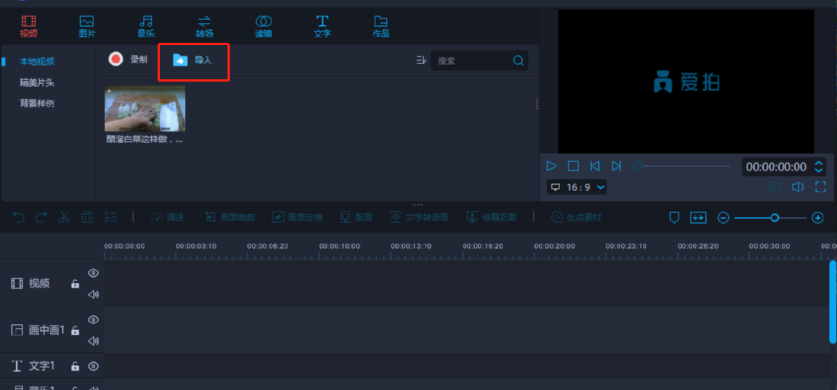Toggle the lock on 文字1 track

[x=75, y=367]
